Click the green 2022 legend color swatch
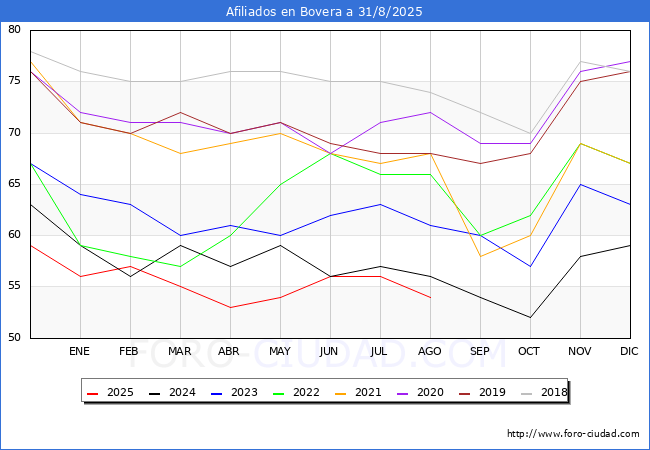The width and height of the screenshot is (650, 450). [279, 393]
